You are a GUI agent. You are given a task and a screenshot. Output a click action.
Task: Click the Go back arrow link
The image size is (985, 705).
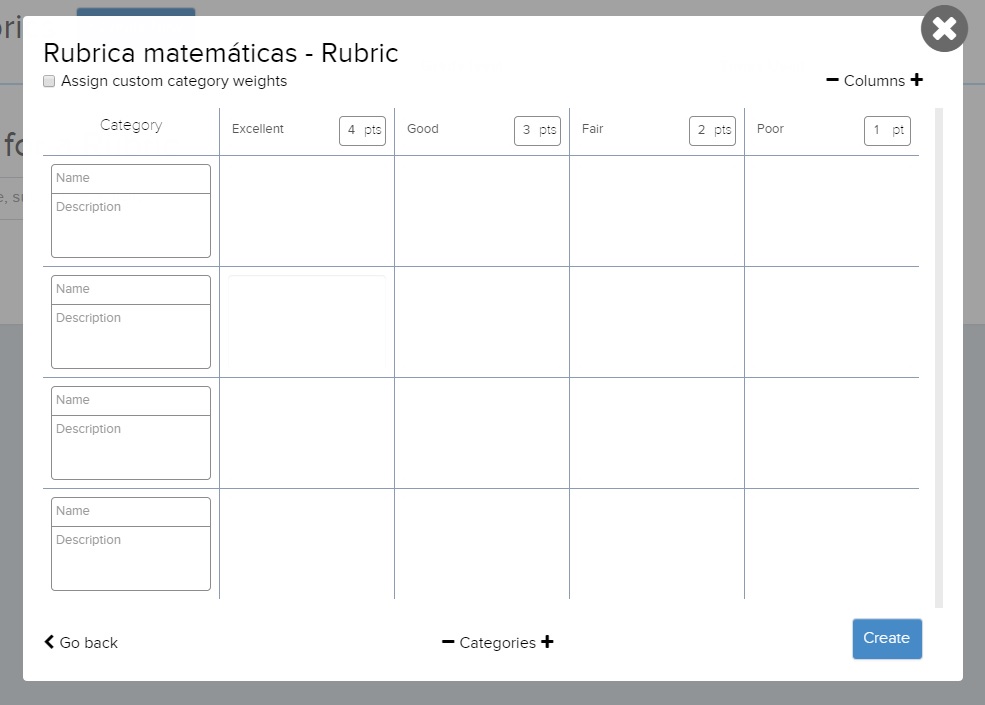pos(81,642)
